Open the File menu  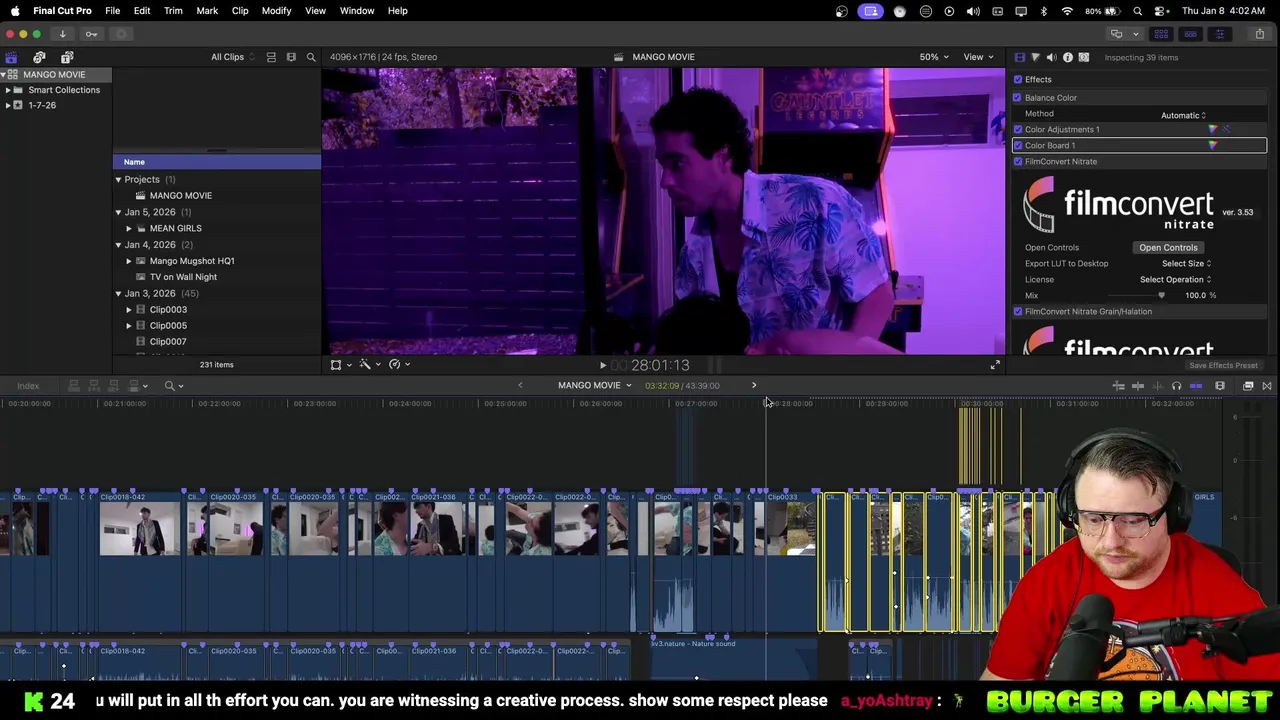[113, 11]
